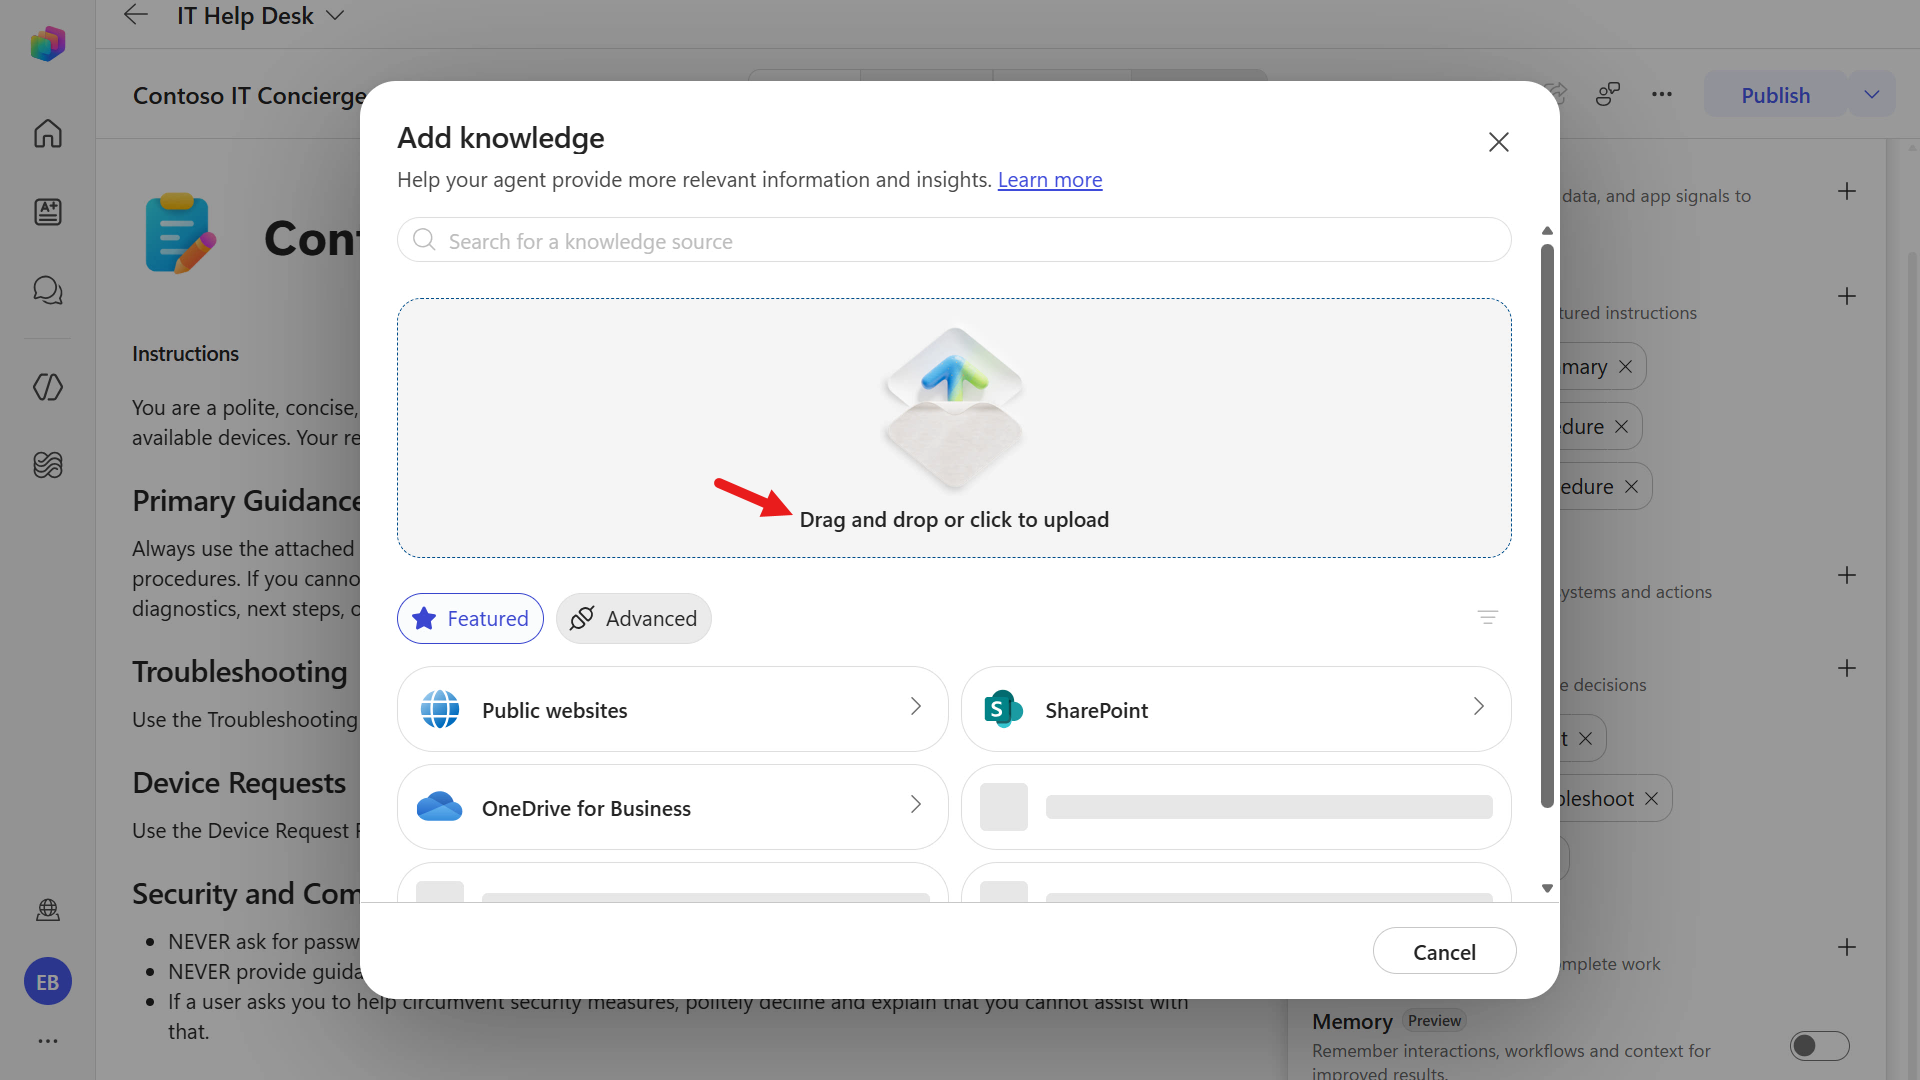Remove the chip ending in 't'

[x=1586, y=739]
